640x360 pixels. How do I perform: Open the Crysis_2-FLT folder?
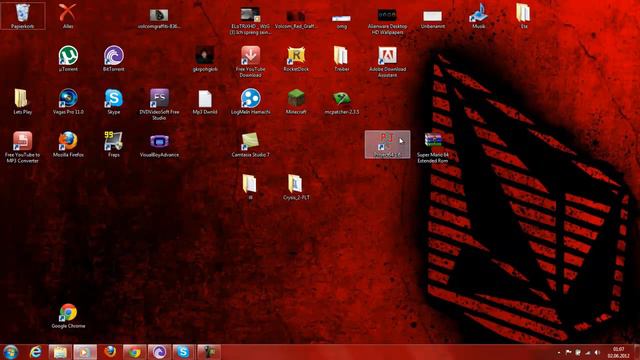pos(296,187)
